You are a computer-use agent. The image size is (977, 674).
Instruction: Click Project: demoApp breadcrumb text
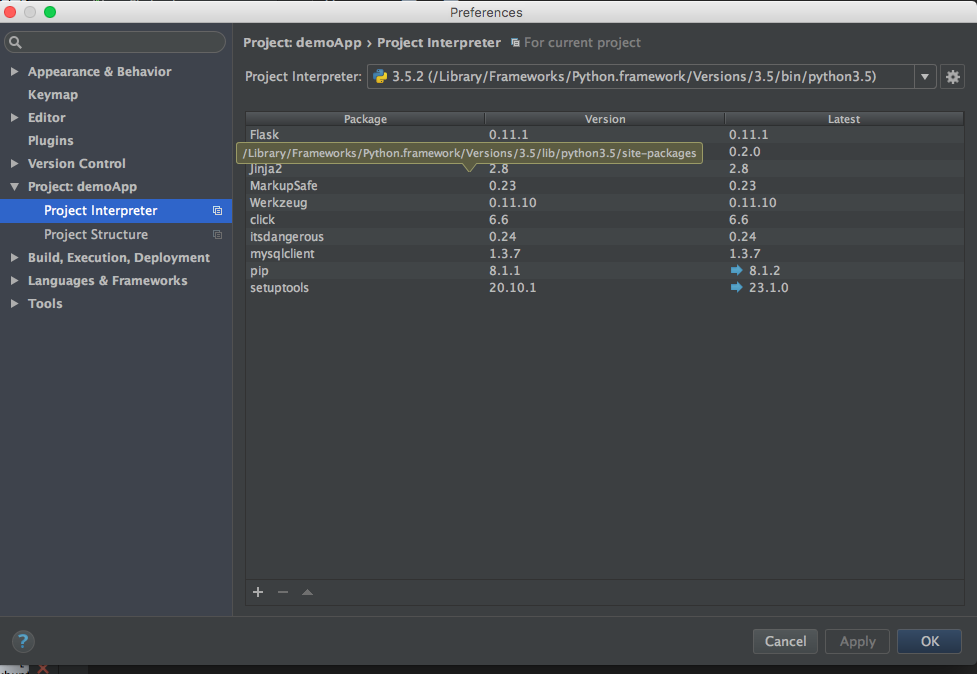pyautogui.click(x=302, y=42)
